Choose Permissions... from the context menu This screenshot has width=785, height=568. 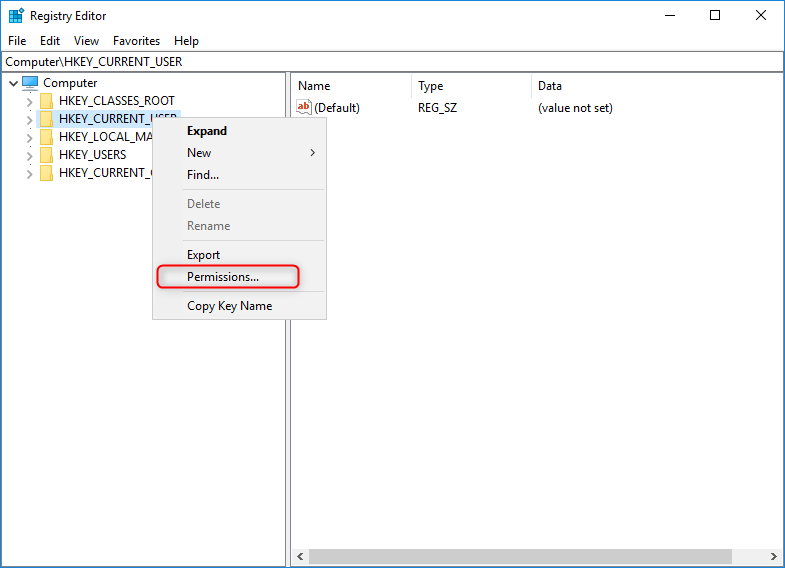pos(223,277)
